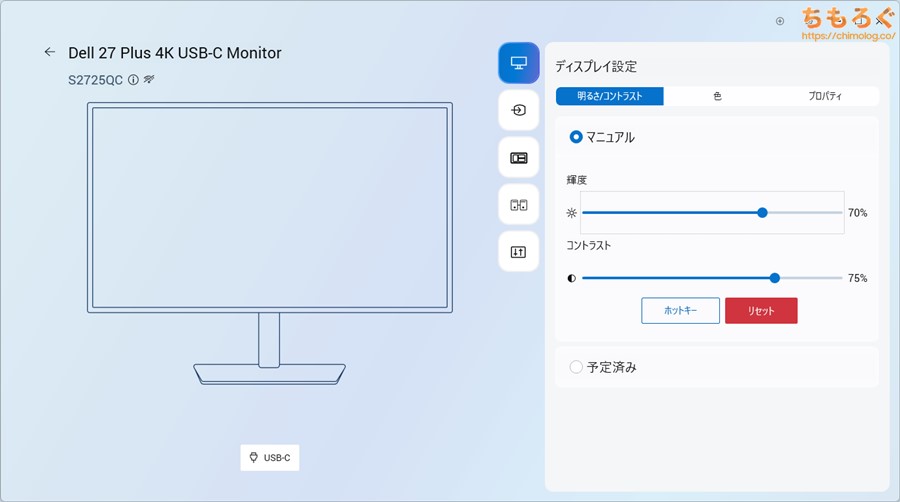The image size is (900, 502).
Task: Click the USB-C input label below monitor
Action: tap(270, 458)
